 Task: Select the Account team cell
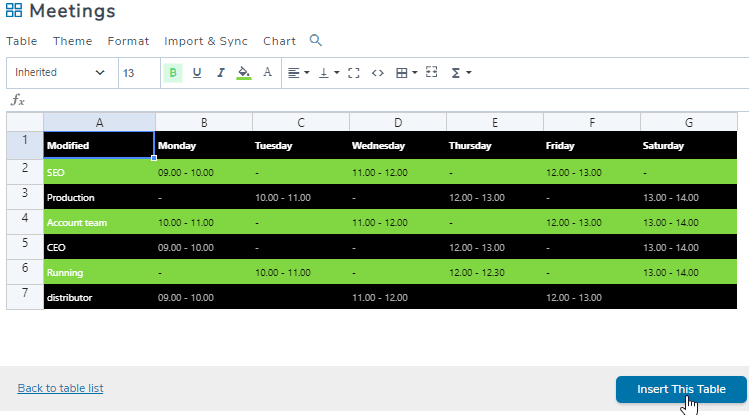coord(99,223)
